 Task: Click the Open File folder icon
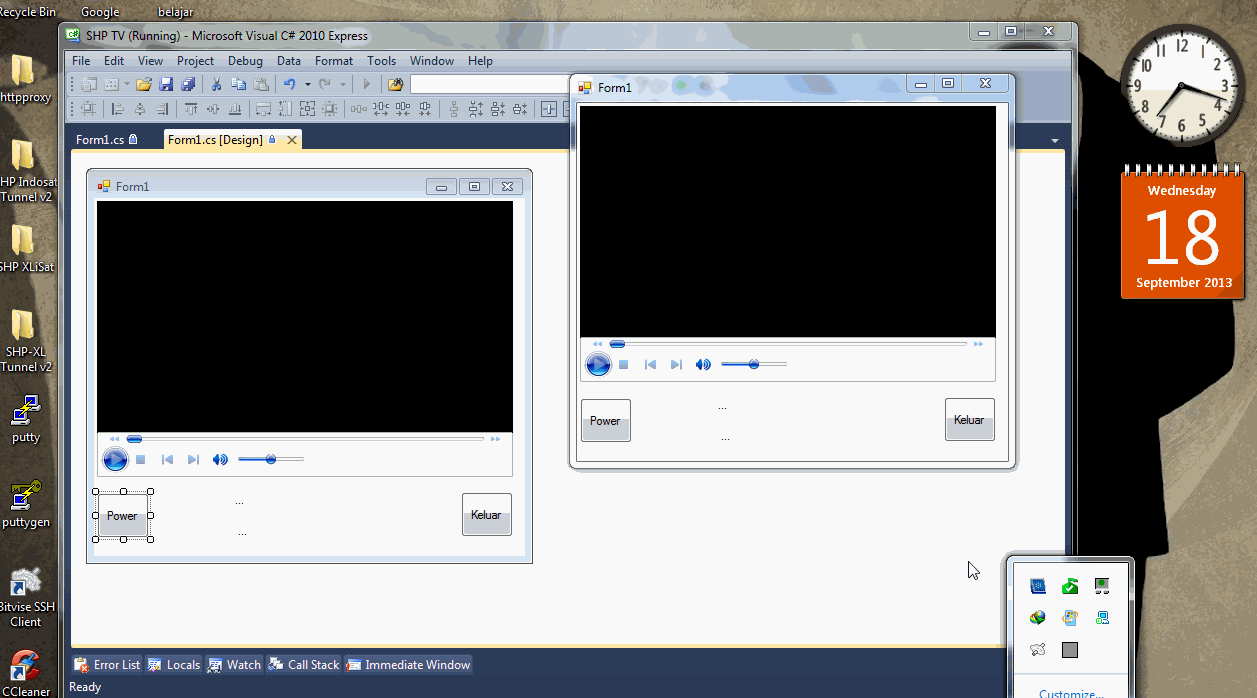point(144,85)
